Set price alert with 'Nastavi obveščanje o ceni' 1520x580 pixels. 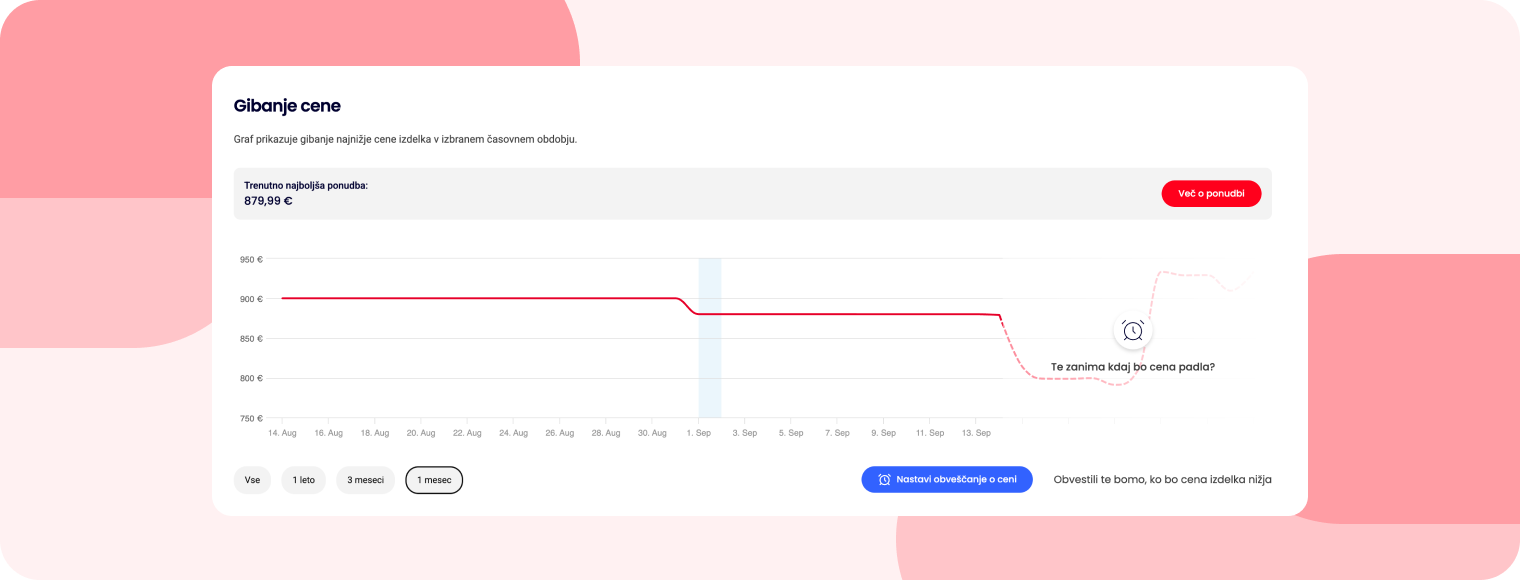pyautogui.click(x=947, y=480)
